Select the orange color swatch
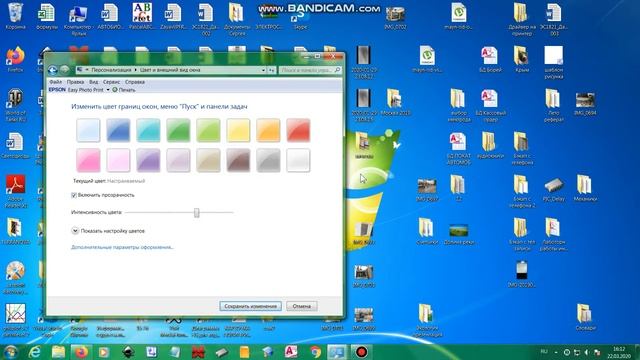 (x=268, y=130)
